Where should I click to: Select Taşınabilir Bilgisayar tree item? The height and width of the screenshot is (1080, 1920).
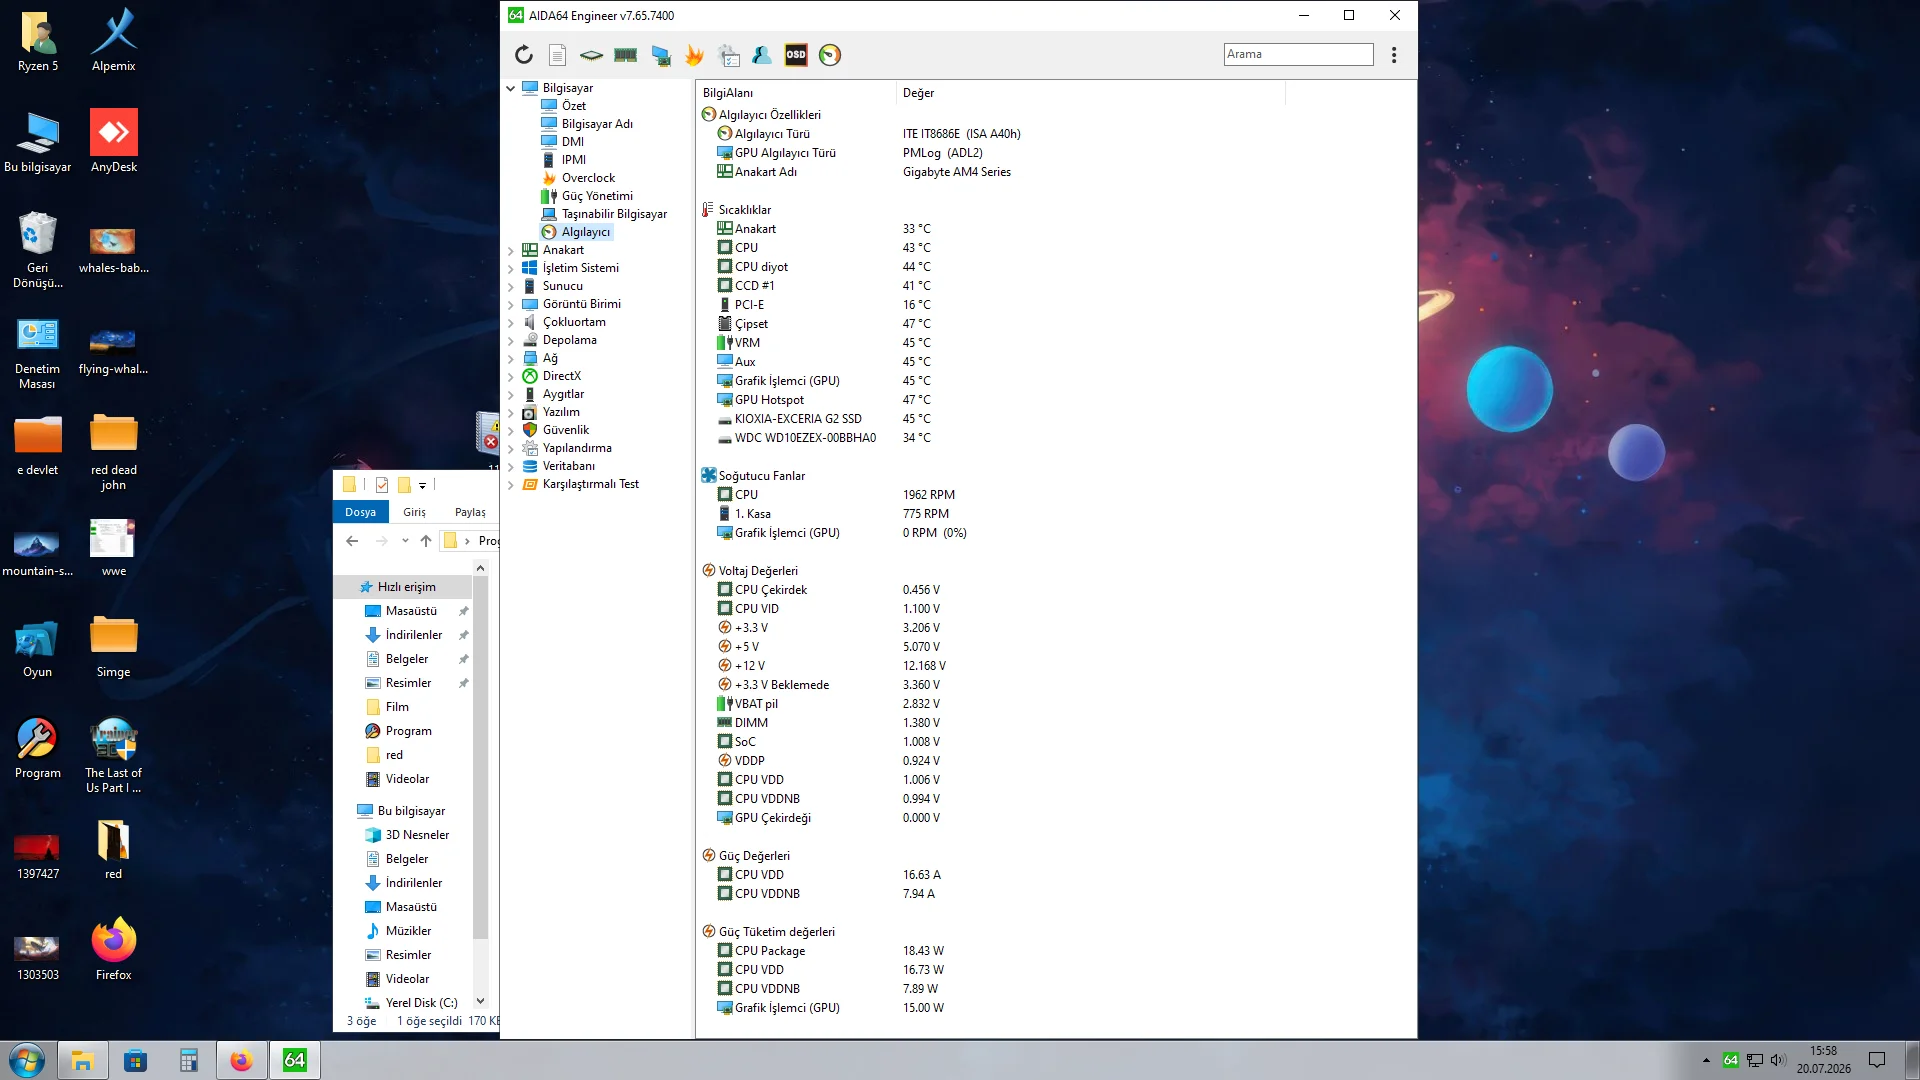pyautogui.click(x=613, y=214)
